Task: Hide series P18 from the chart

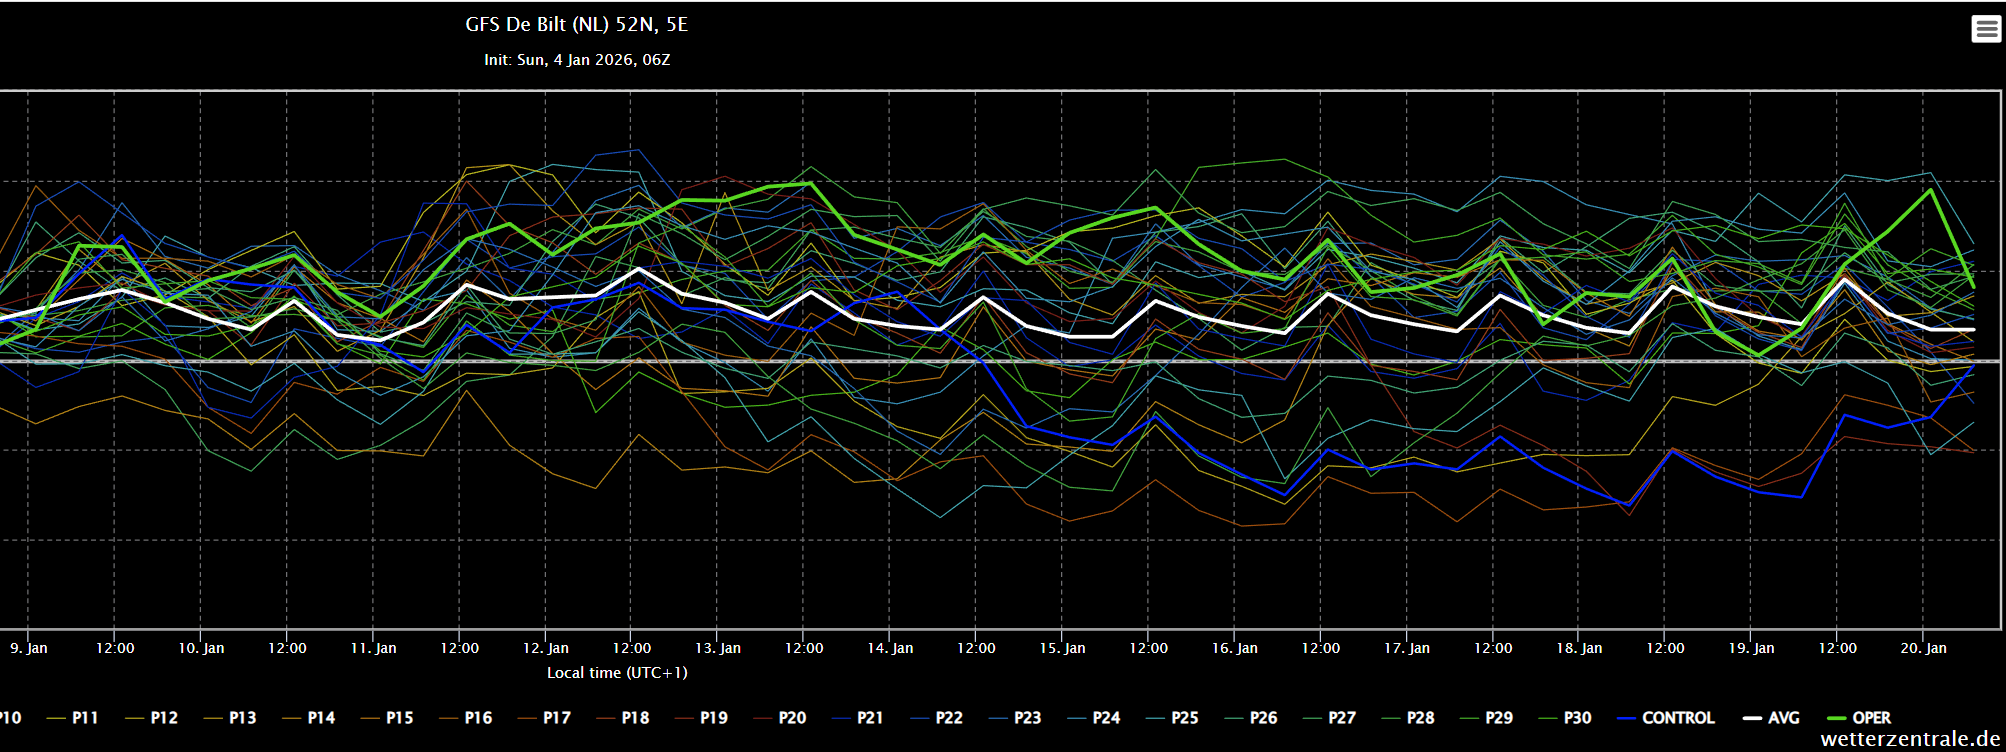Action: tap(622, 718)
